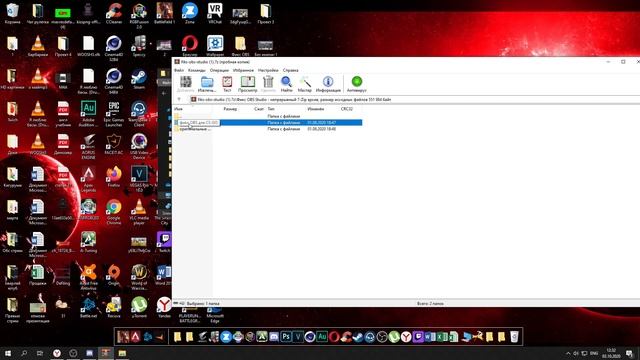Click the Delete (Удалить) trash bin icon

(x=268, y=84)
